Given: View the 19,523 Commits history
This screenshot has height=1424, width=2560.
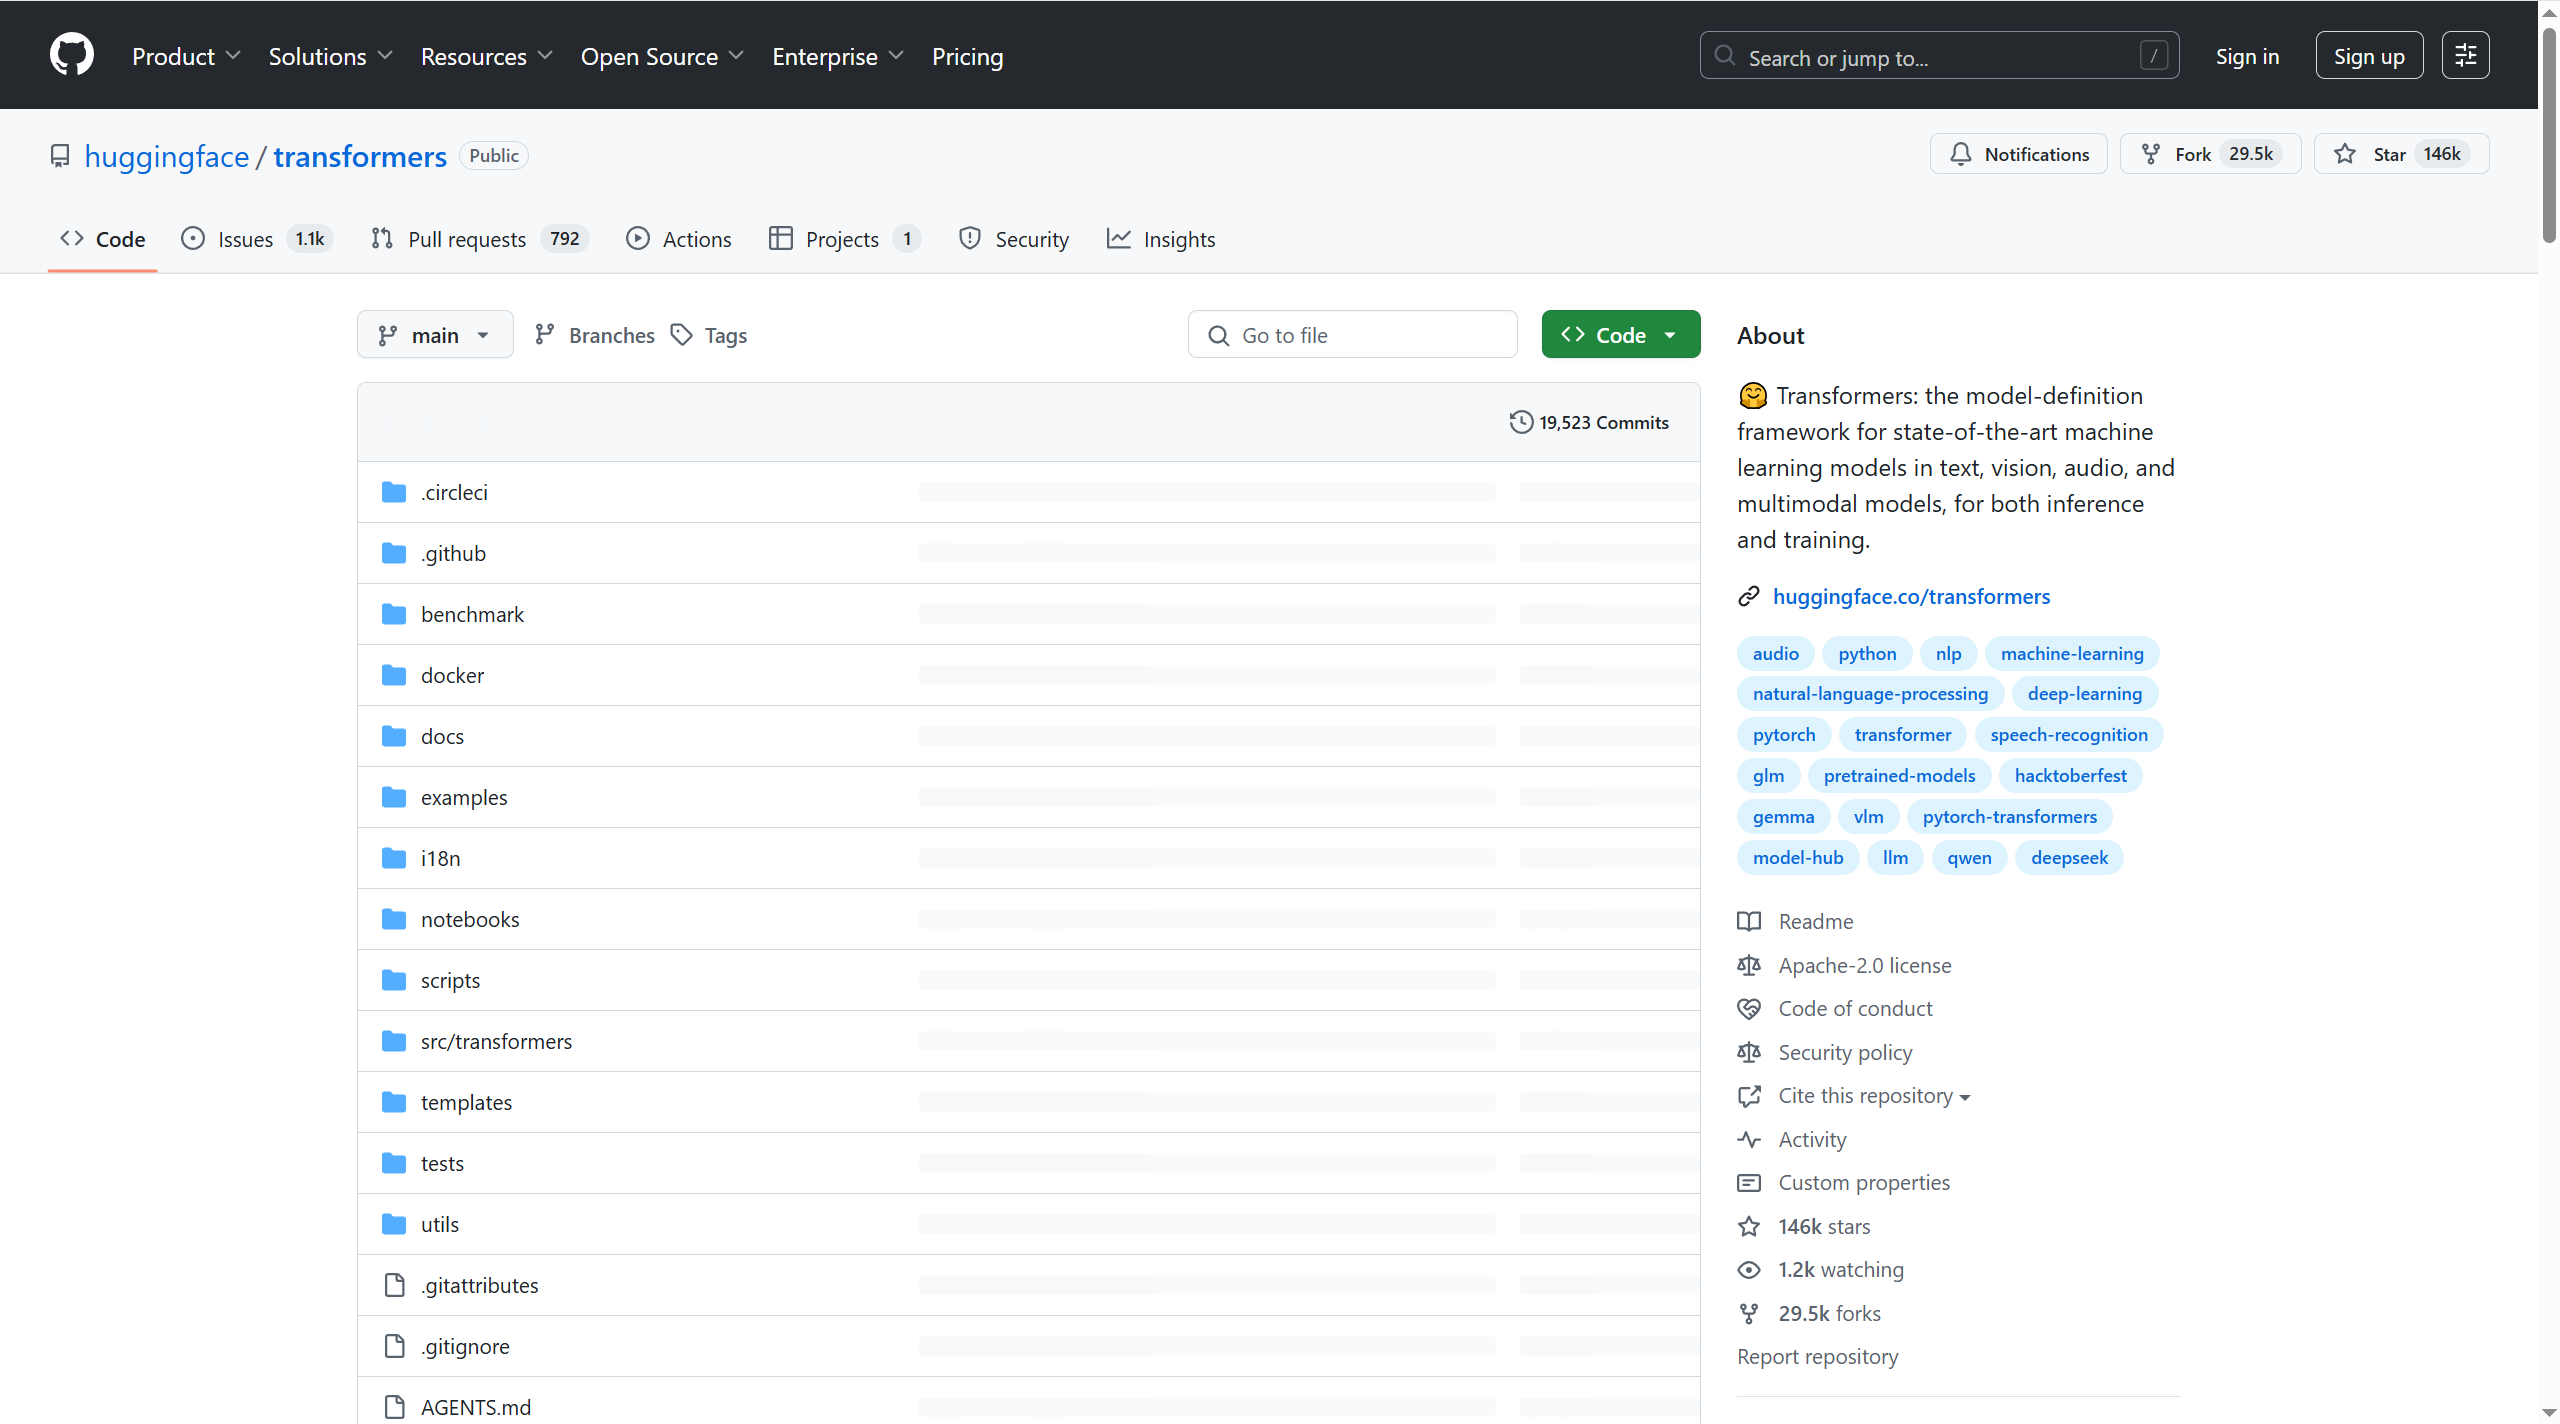Looking at the screenshot, I should (1589, 422).
